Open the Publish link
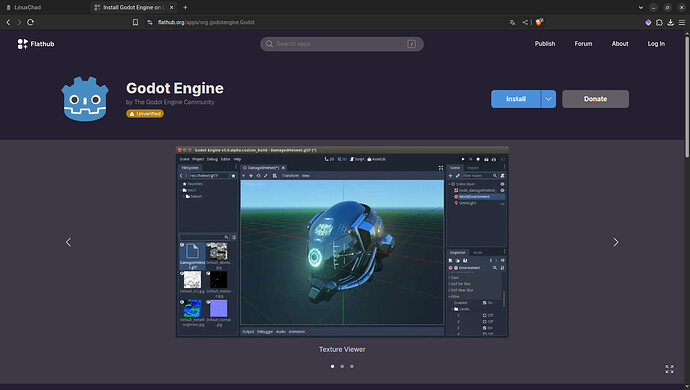The image size is (690, 390). [545, 44]
